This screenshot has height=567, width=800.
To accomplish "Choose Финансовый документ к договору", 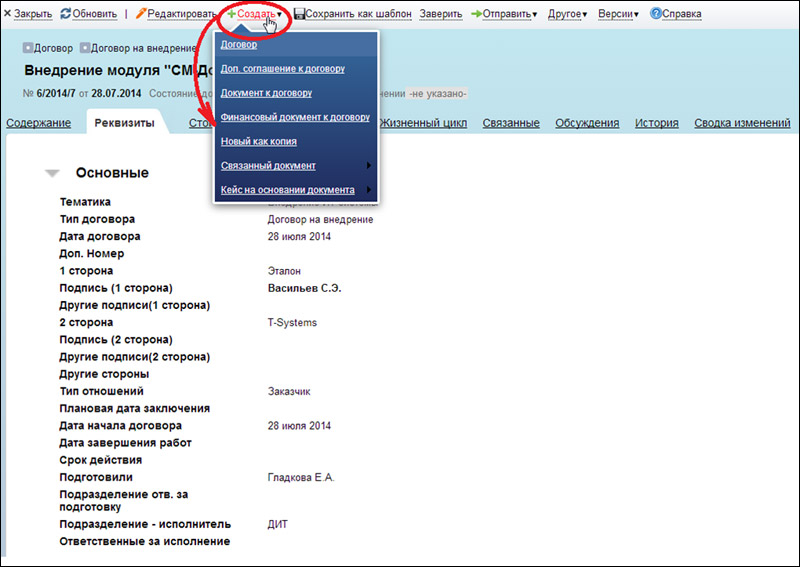I will click(295, 117).
